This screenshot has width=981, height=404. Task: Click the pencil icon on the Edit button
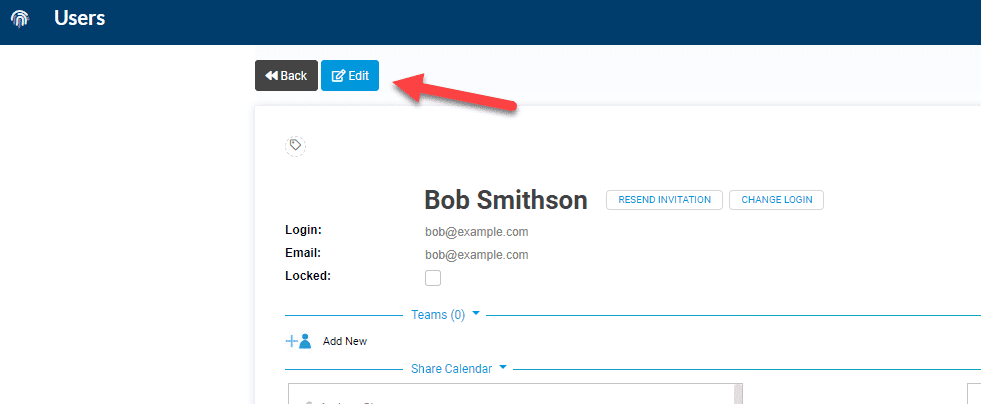pyautogui.click(x=338, y=76)
